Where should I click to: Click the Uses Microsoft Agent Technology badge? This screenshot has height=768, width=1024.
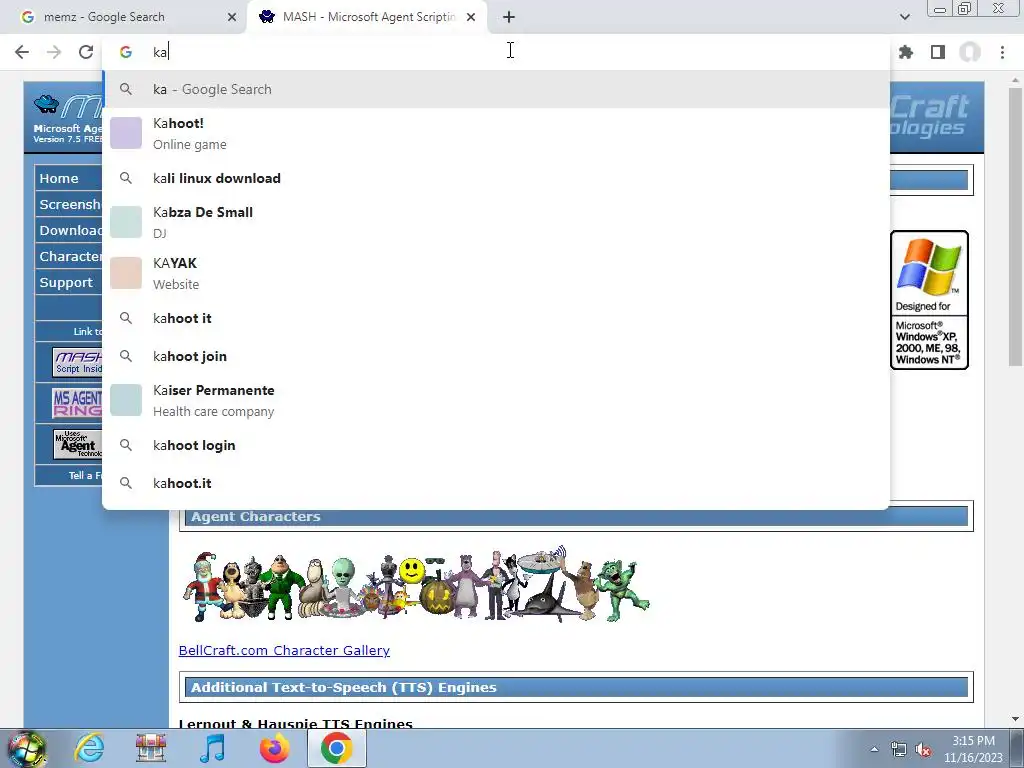77,444
